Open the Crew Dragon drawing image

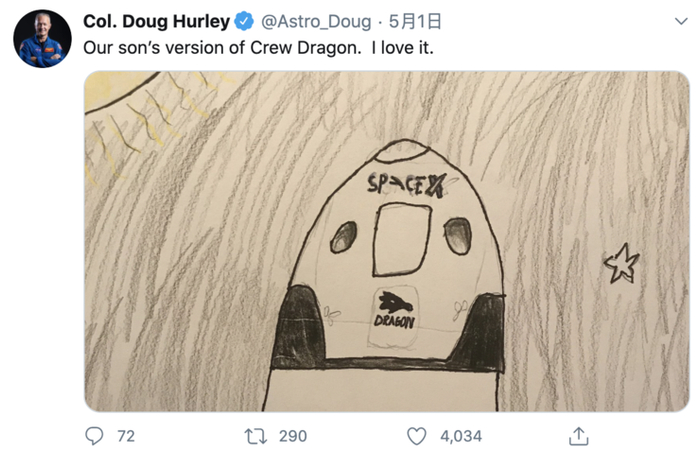[387, 241]
